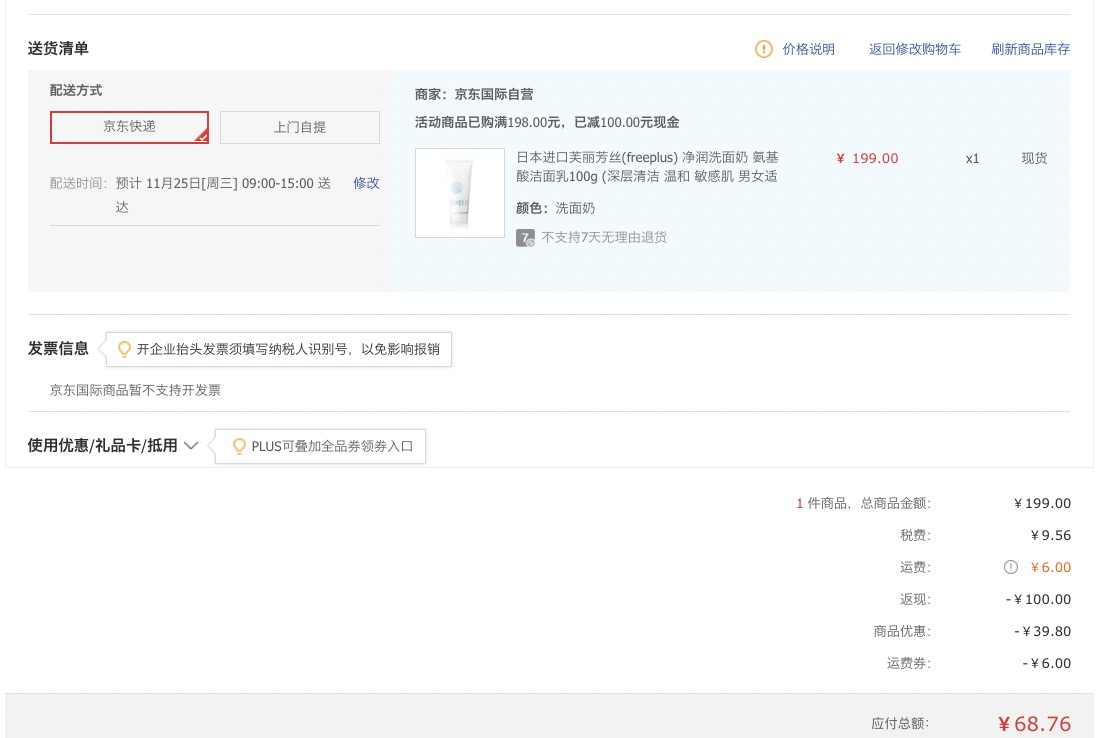
Task: Click the total goods amount ¥199.00 in summary
Action: 1042,504
